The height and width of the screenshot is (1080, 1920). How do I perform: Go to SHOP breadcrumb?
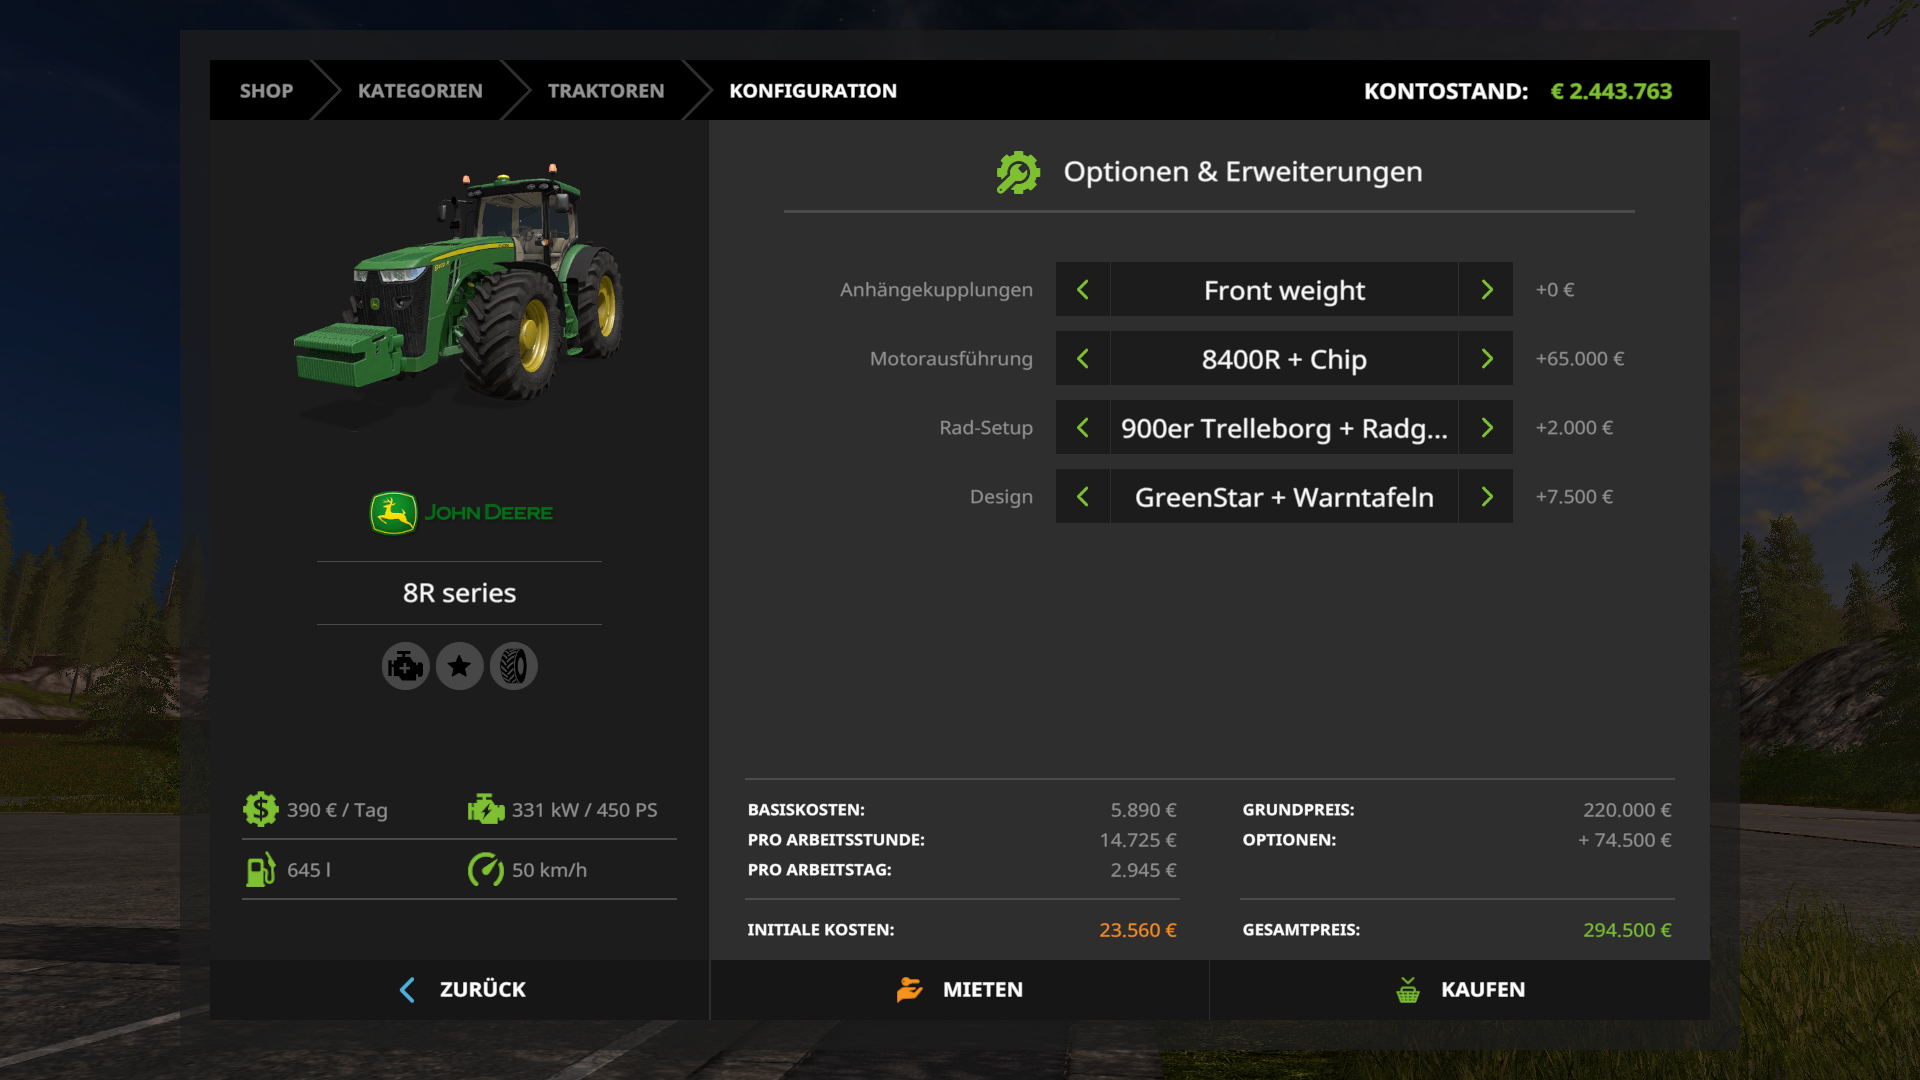(x=266, y=91)
